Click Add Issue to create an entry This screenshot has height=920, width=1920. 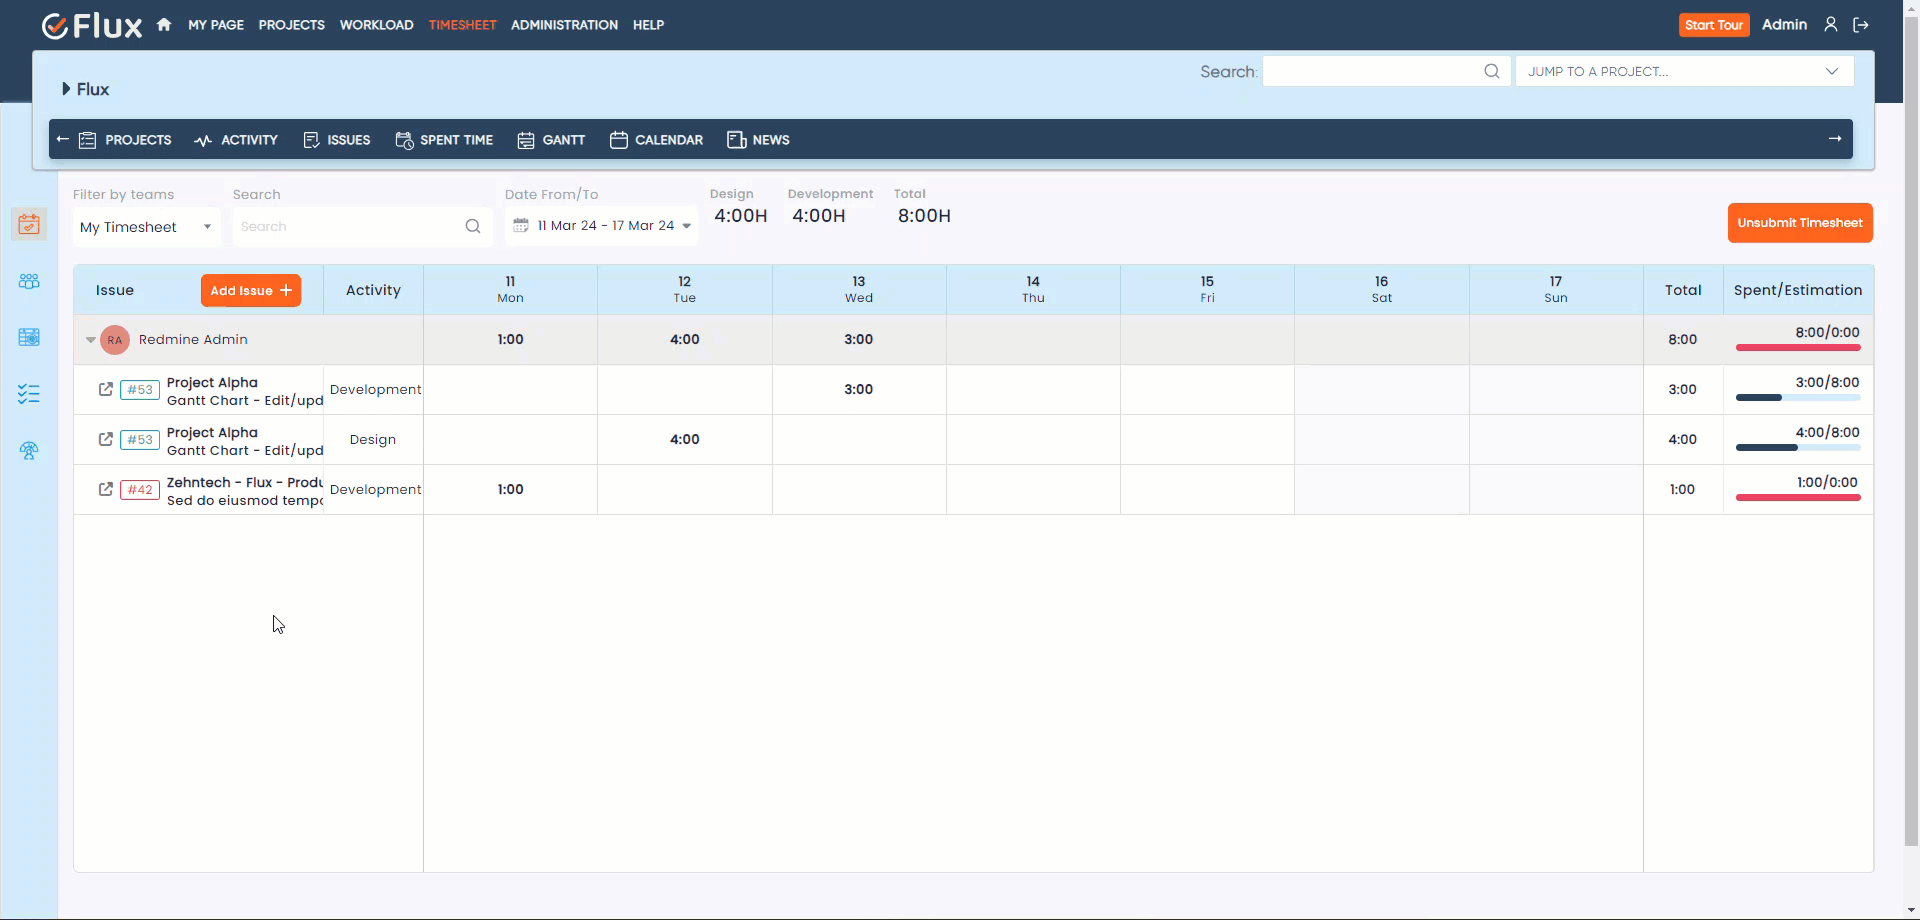point(251,290)
